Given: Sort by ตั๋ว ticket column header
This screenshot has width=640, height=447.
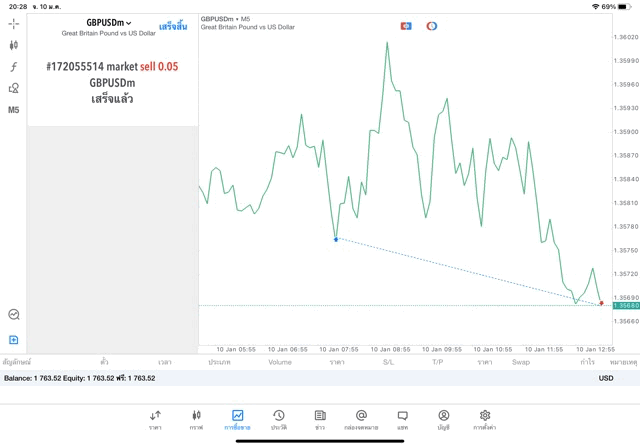Looking at the screenshot, I should tap(104, 362).
